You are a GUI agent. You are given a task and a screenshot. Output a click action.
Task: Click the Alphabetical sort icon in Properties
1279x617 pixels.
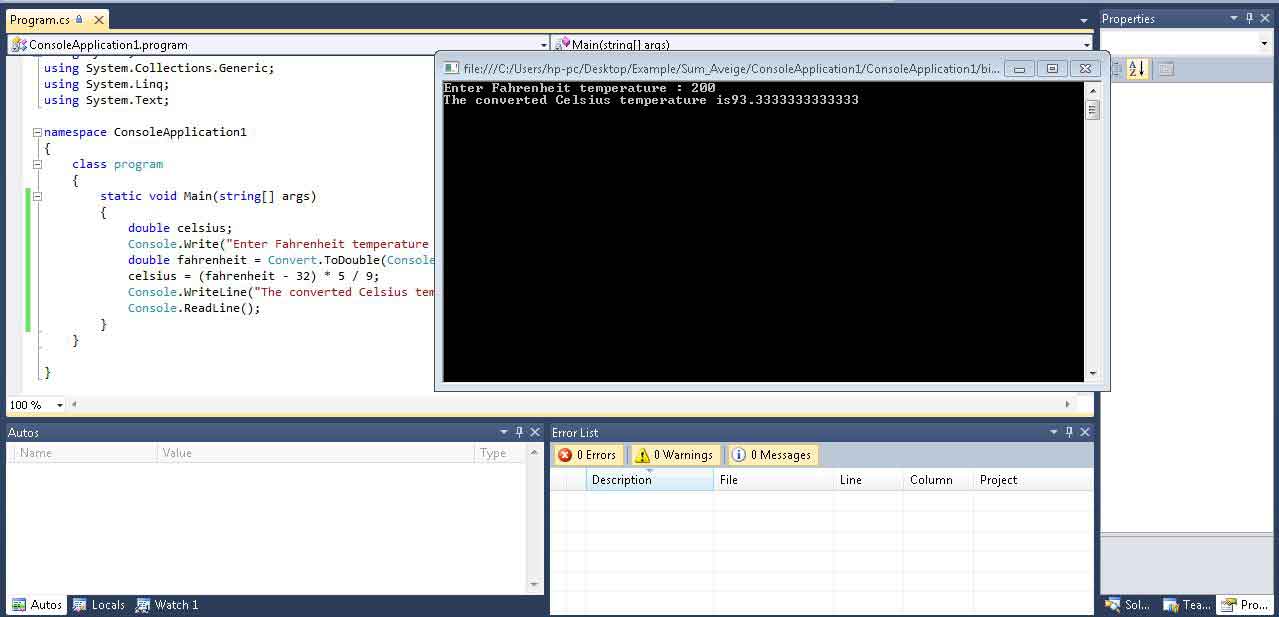[x=1137, y=69]
